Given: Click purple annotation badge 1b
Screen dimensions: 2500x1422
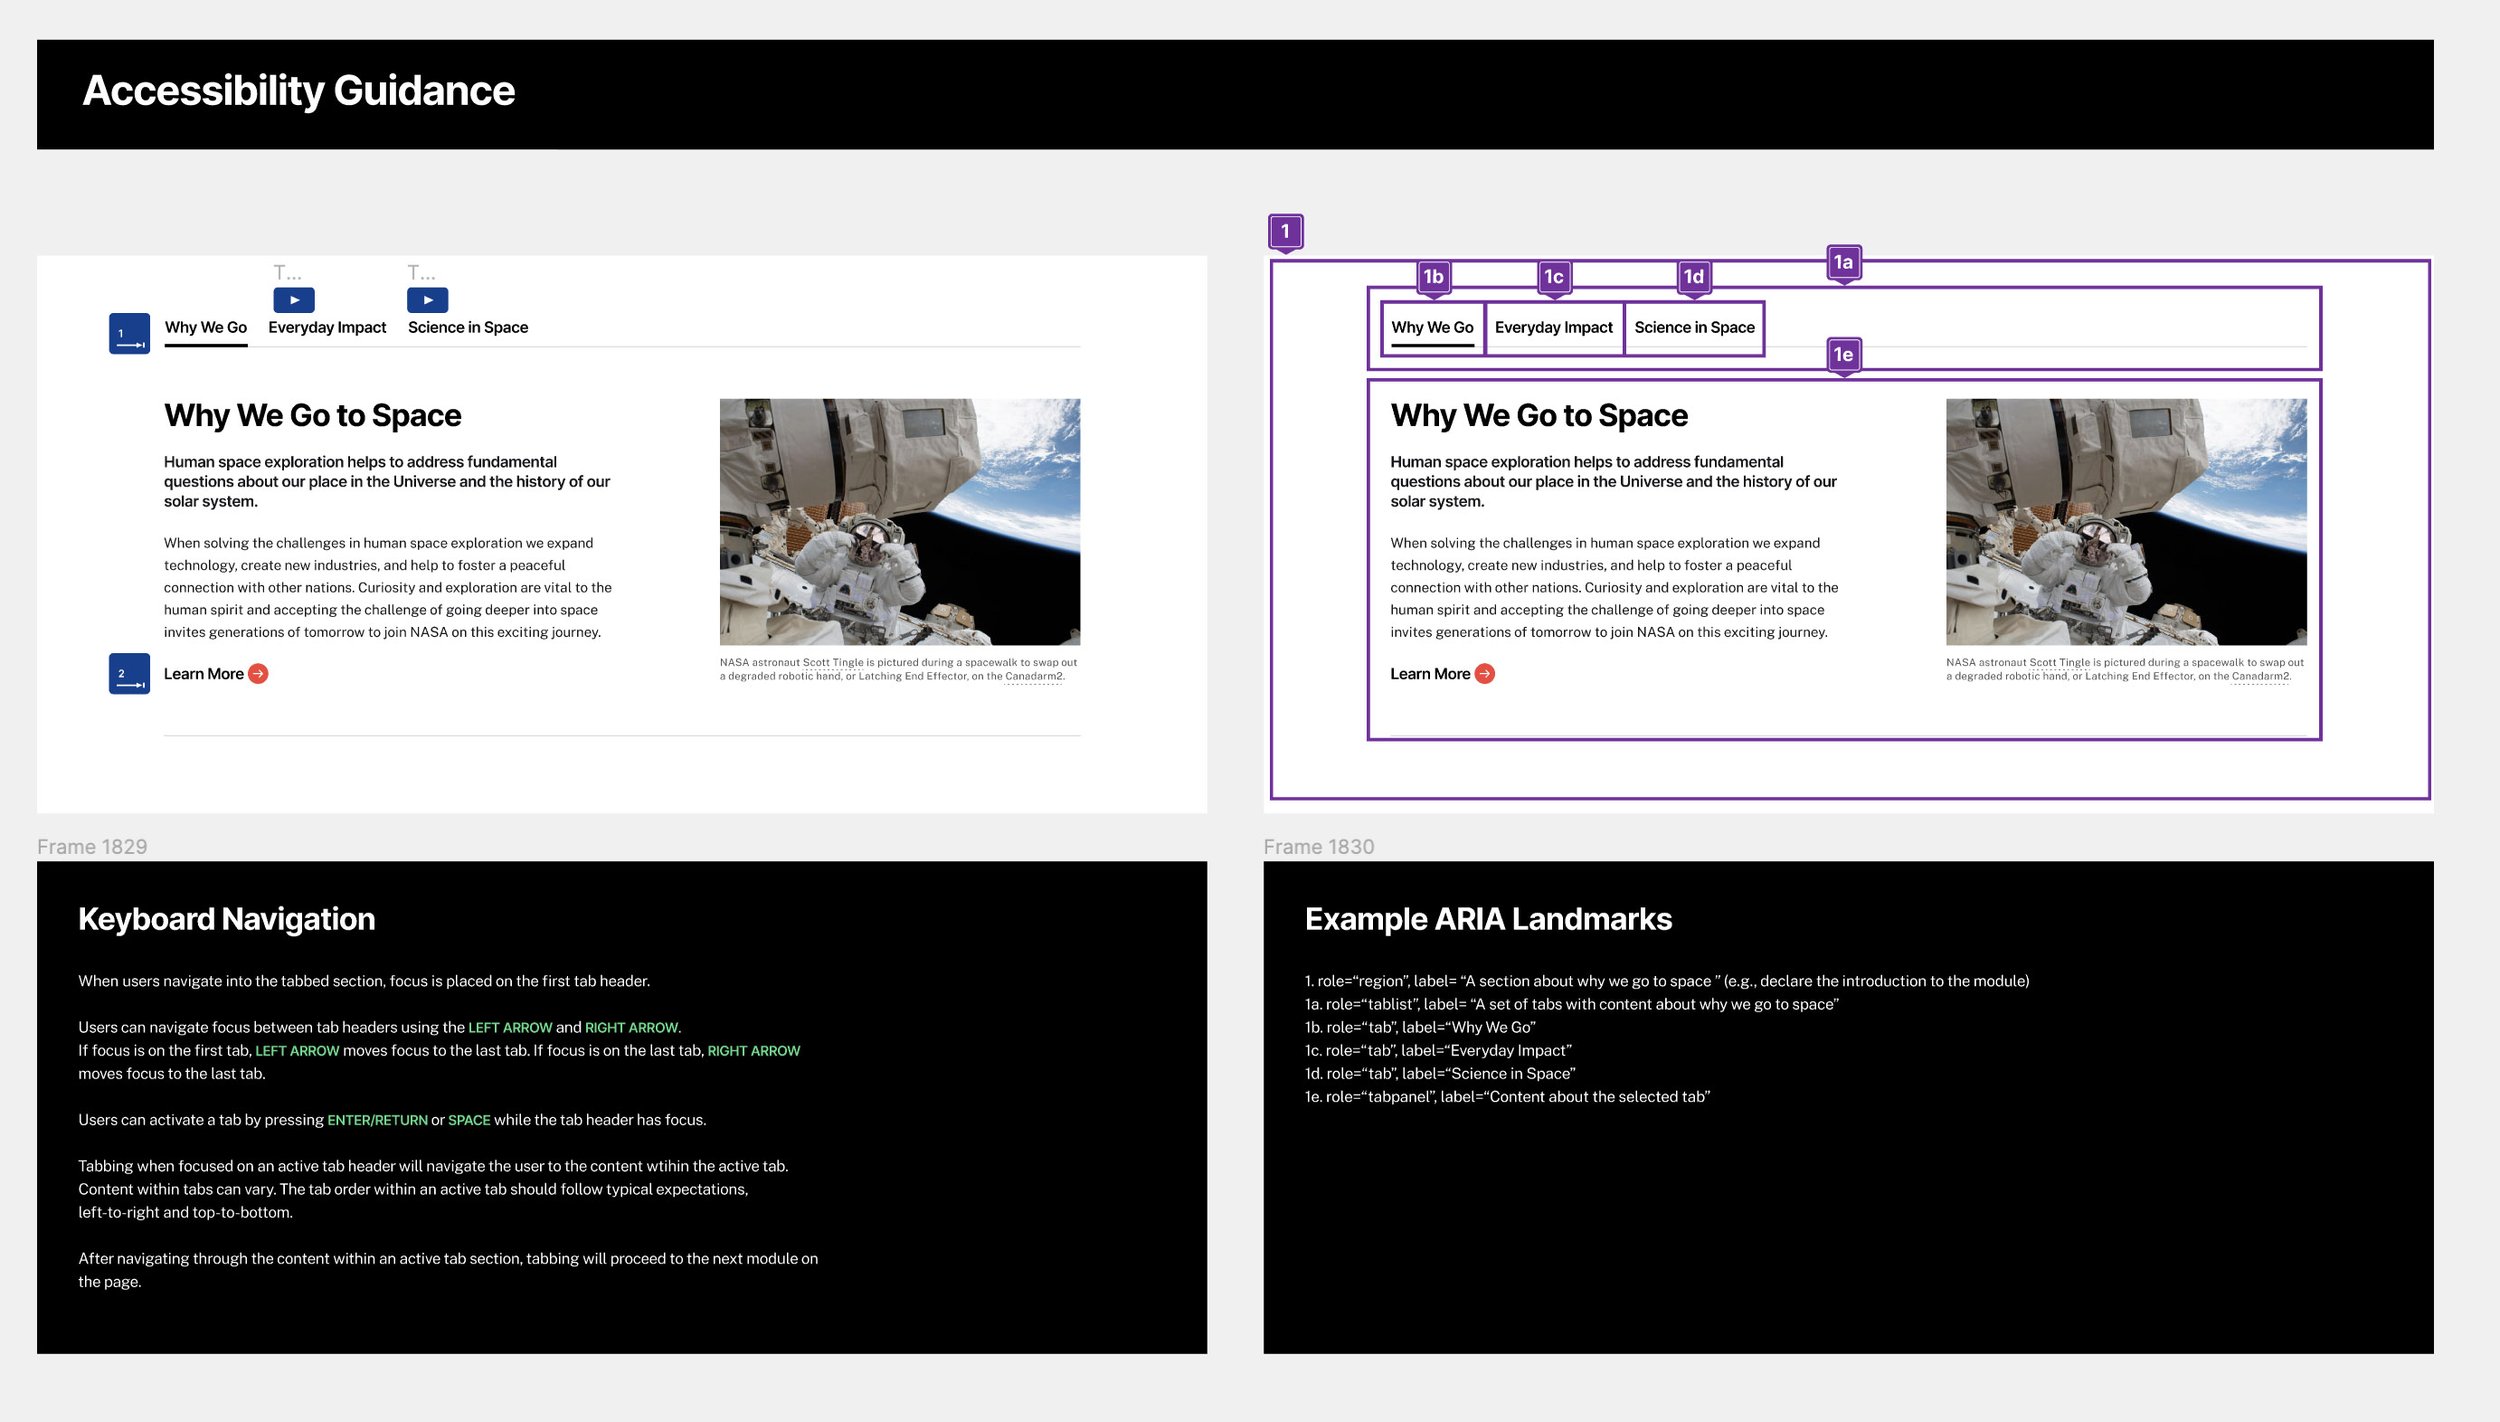Looking at the screenshot, I should coord(1433,276).
